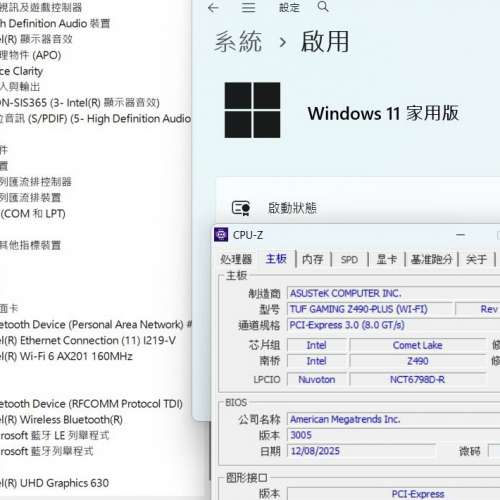This screenshot has width=500, height=500.
Task: Click the ASUSTeK COMPUTER INC. manufacturer field
Action: pyautogui.click(x=393, y=293)
